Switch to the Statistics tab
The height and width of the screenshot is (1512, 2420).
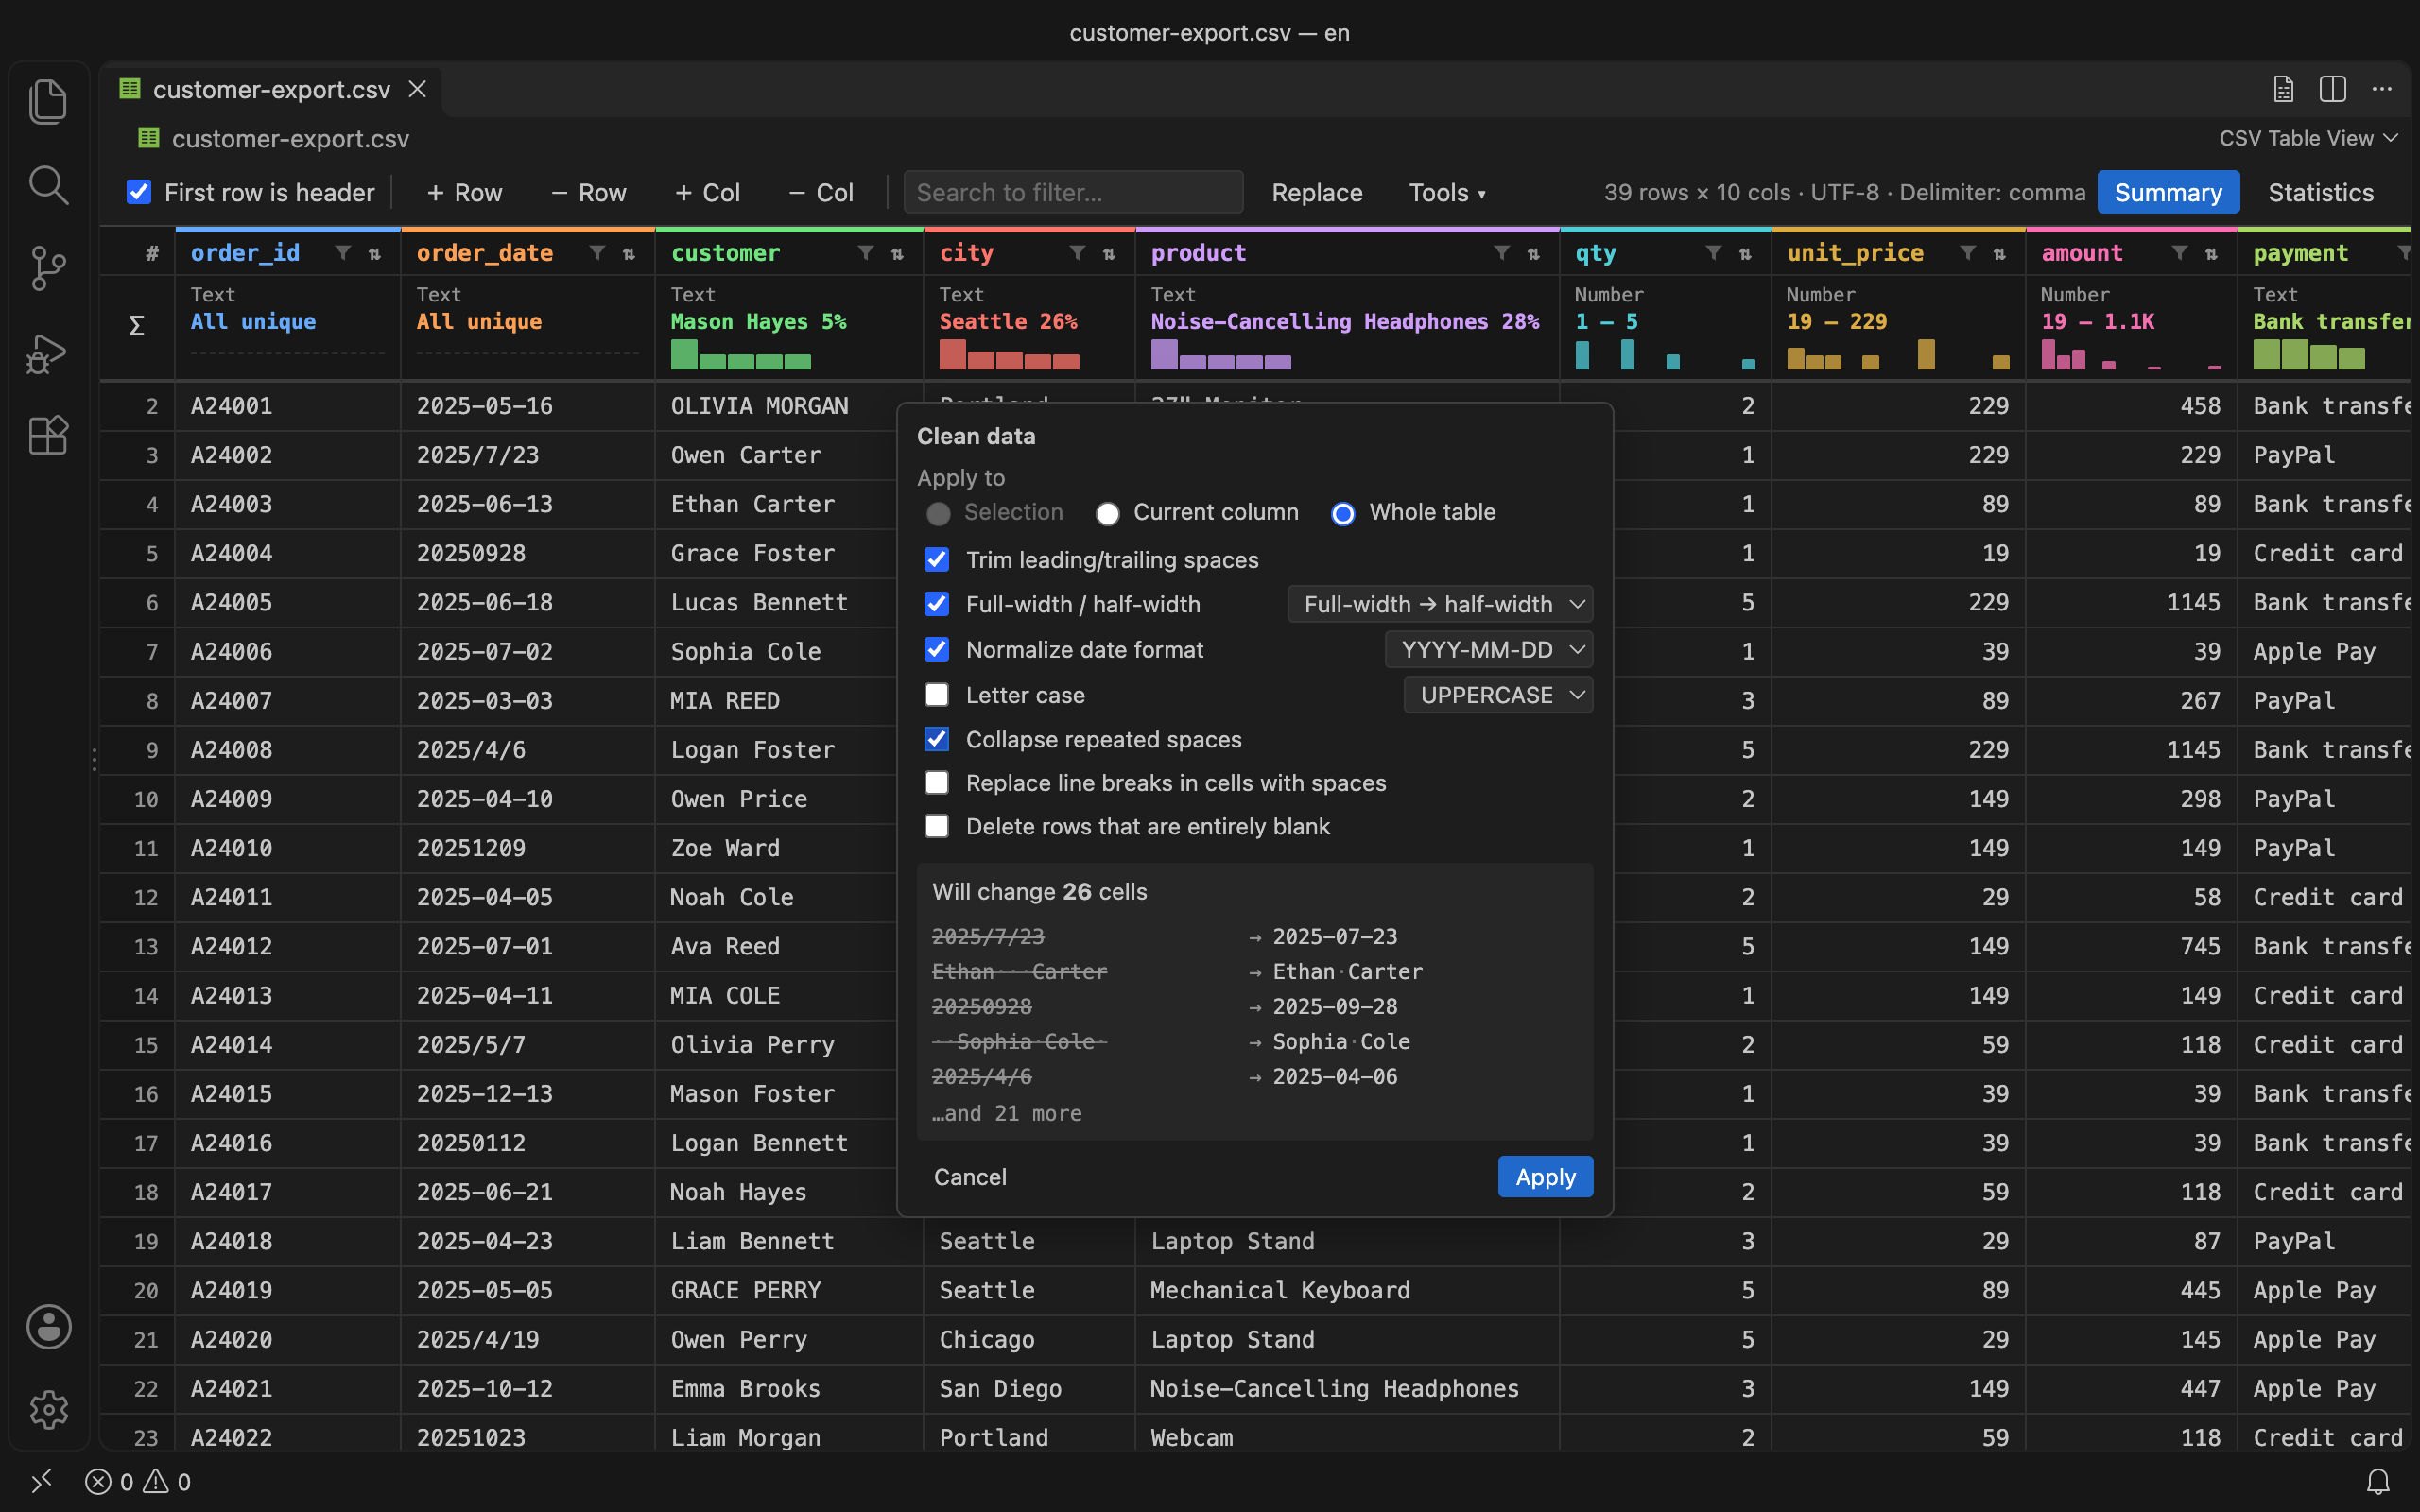[2320, 192]
